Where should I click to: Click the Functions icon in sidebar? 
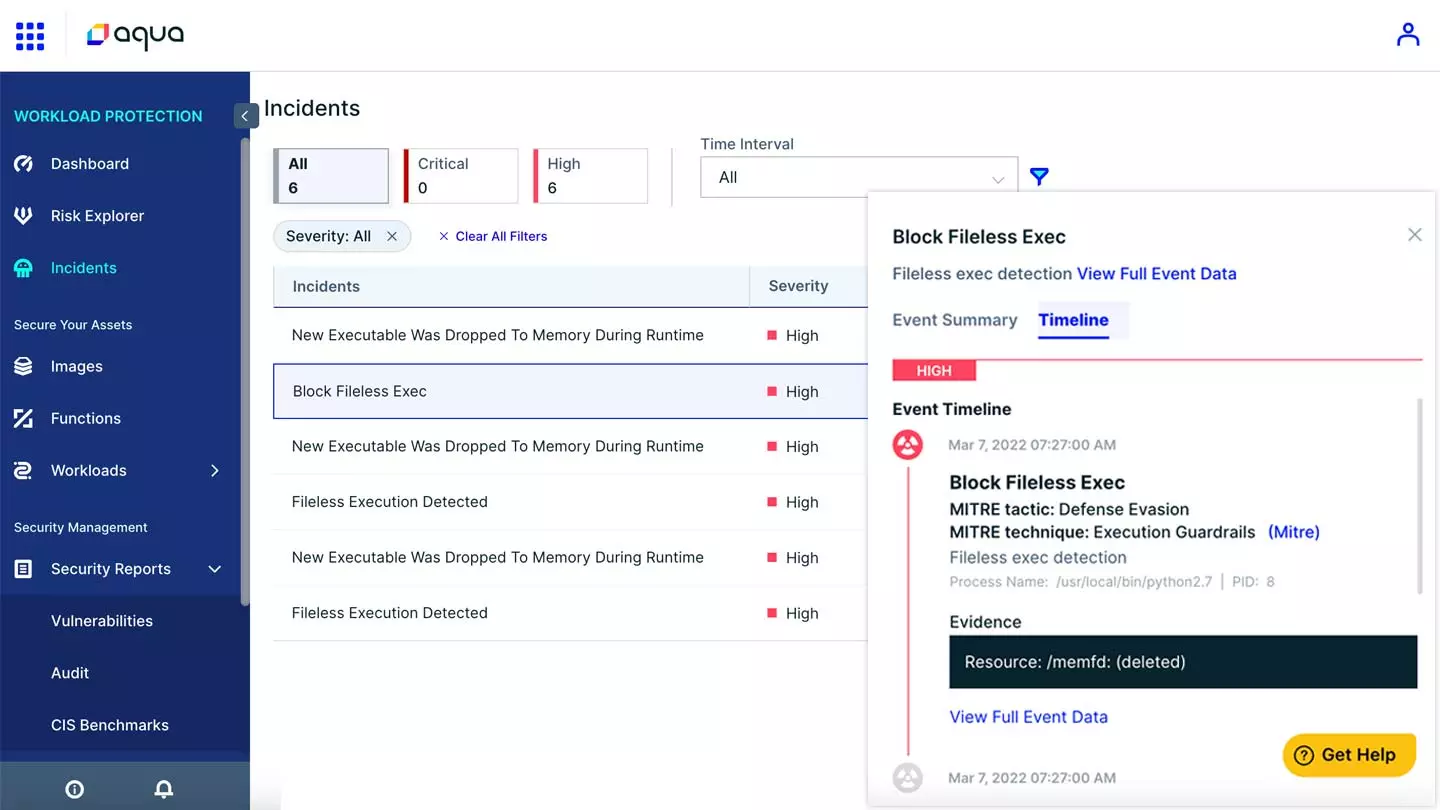pos(24,419)
